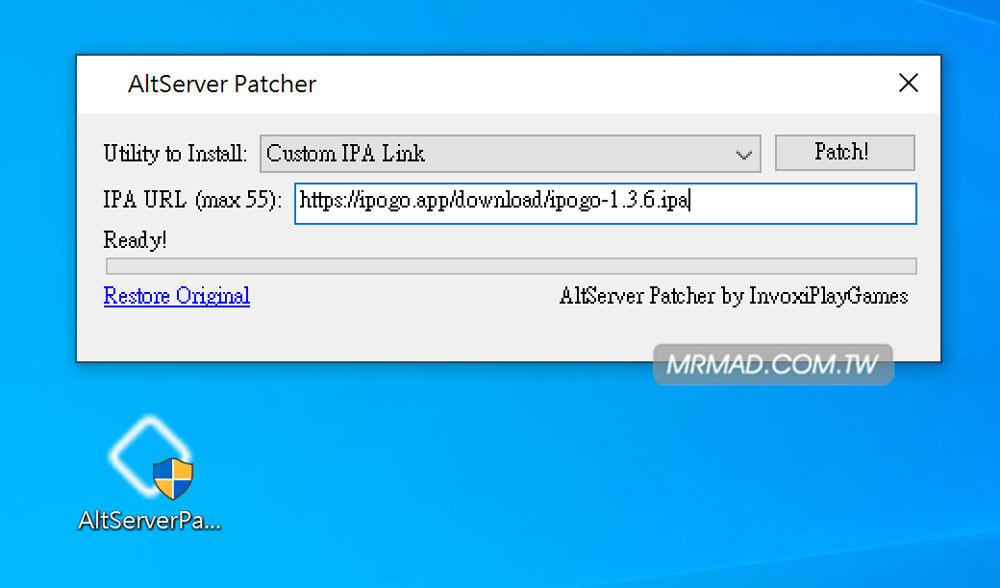The width and height of the screenshot is (1000, 588).
Task: Click the AltServer Patcher window title
Action: [222, 84]
